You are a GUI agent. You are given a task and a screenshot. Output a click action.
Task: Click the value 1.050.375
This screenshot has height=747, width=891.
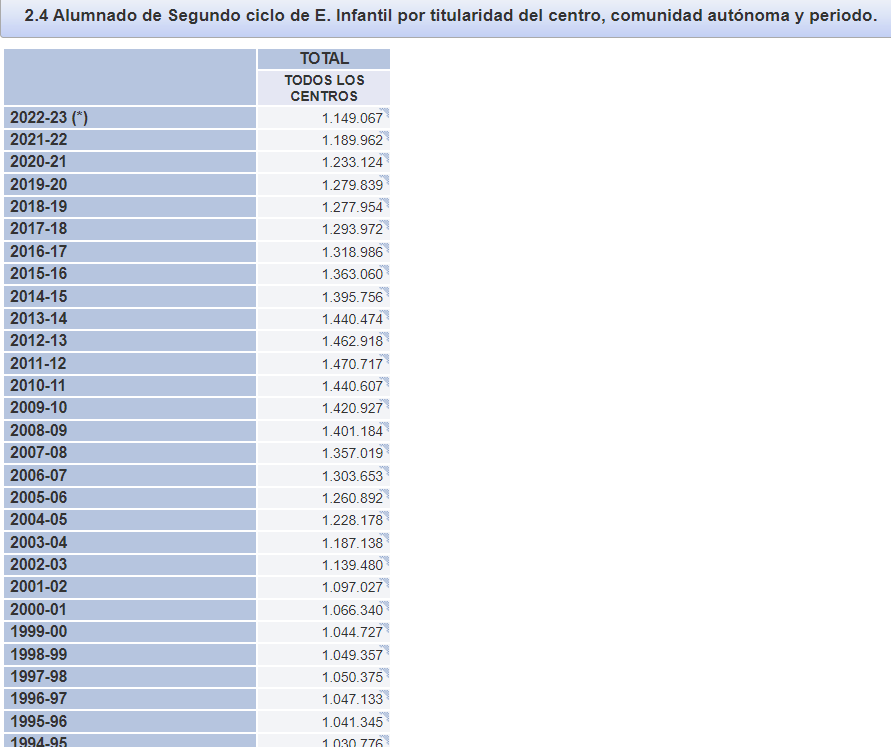click(x=353, y=677)
